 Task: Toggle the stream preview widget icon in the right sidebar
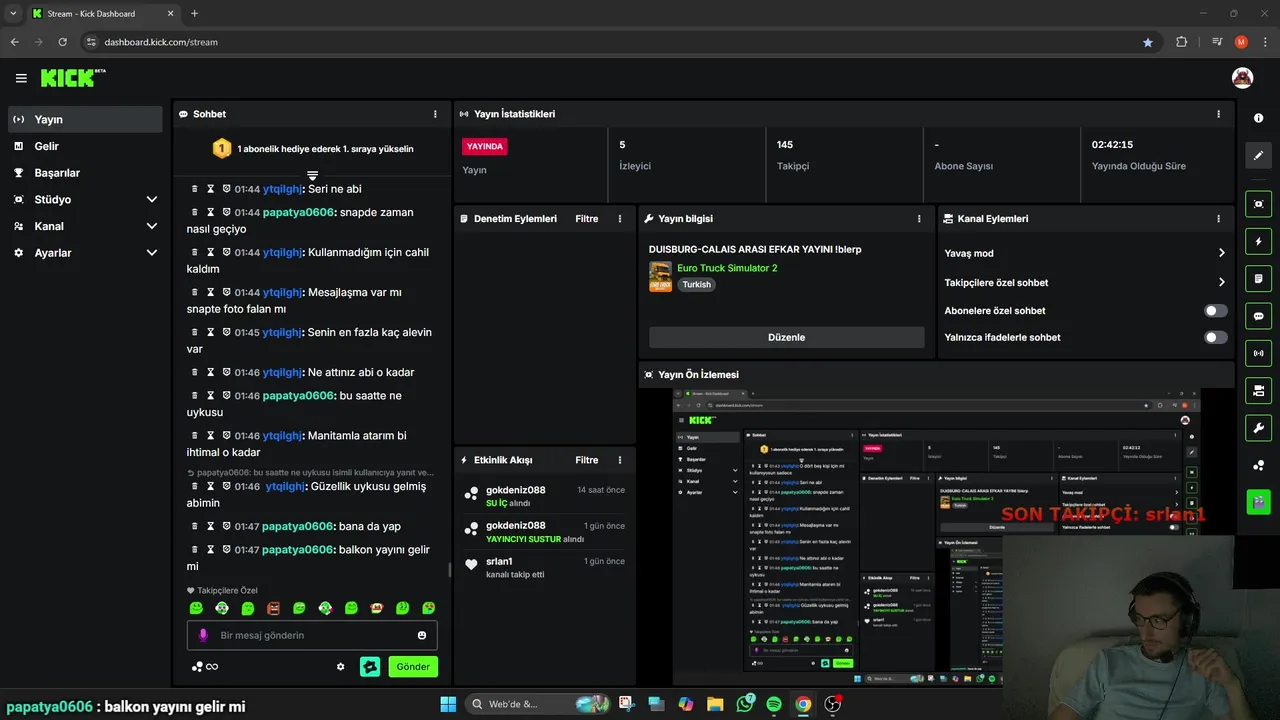pyautogui.click(x=1258, y=204)
